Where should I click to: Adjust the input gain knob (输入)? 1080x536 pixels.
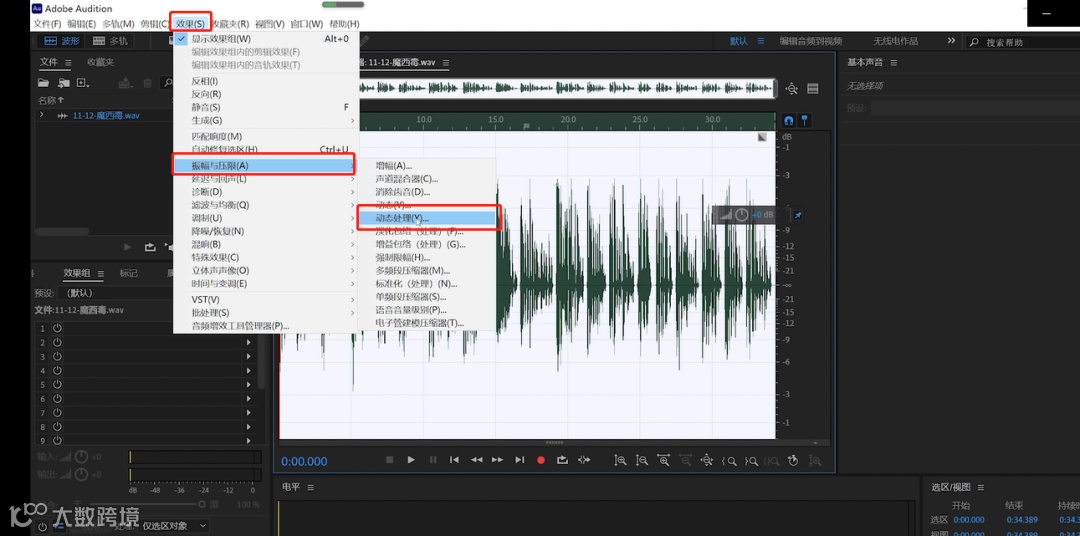point(81,457)
